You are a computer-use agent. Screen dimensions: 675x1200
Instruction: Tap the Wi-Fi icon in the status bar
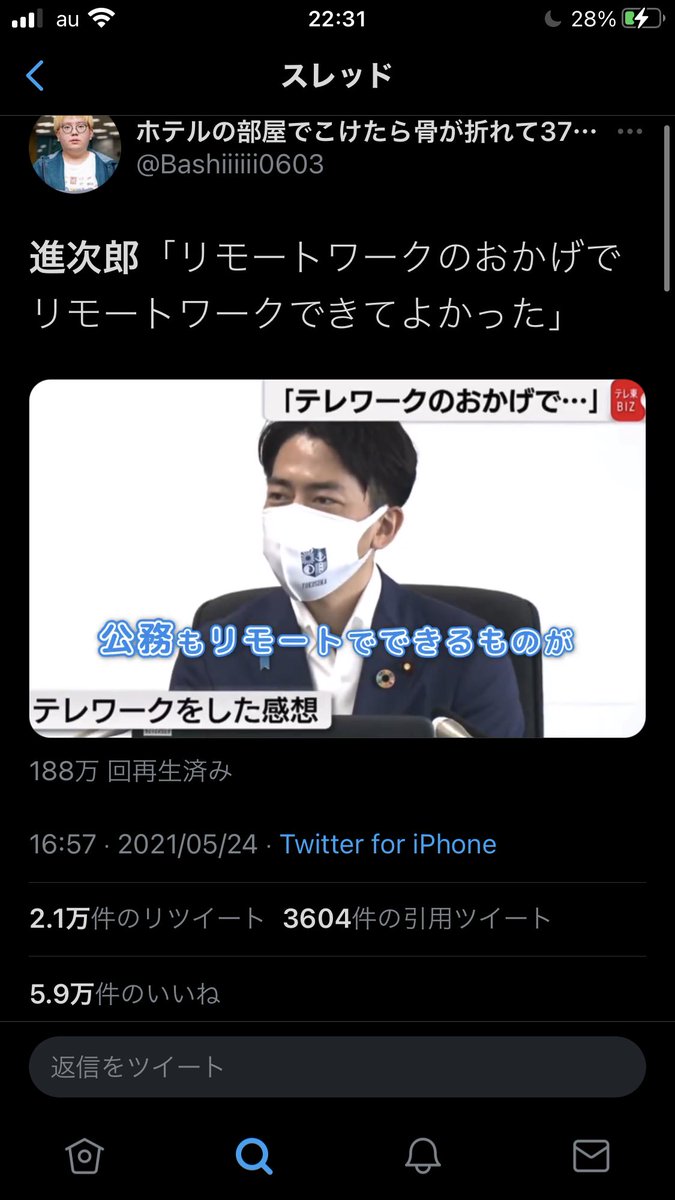tap(101, 18)
